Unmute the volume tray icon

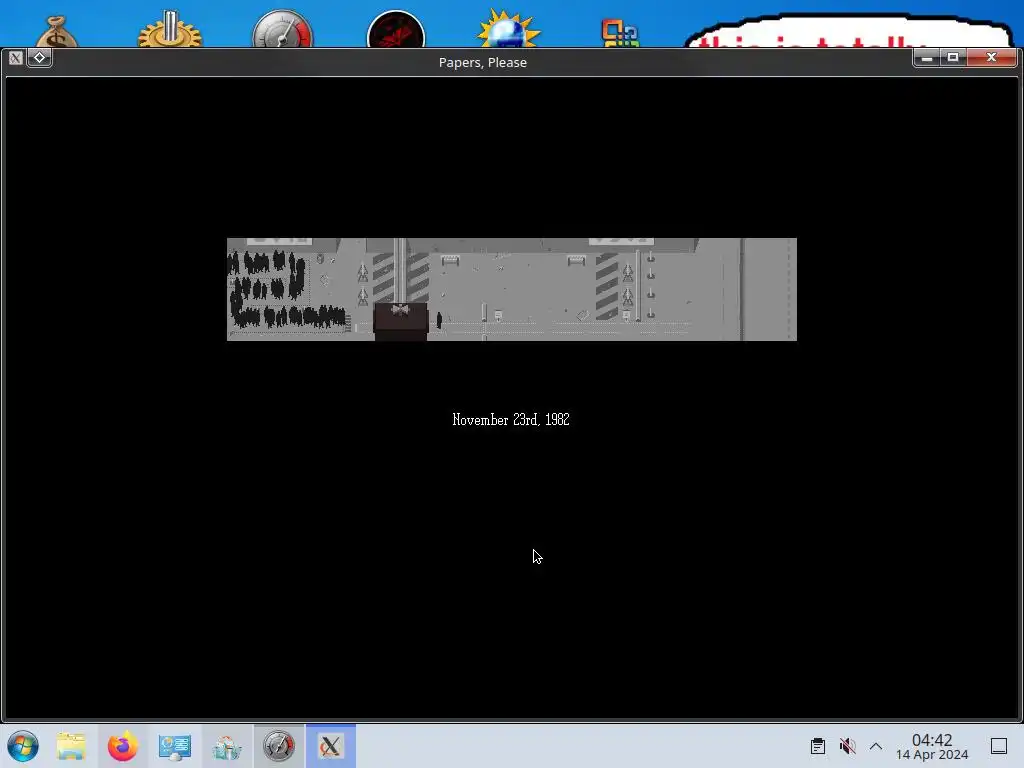point(847,746)
